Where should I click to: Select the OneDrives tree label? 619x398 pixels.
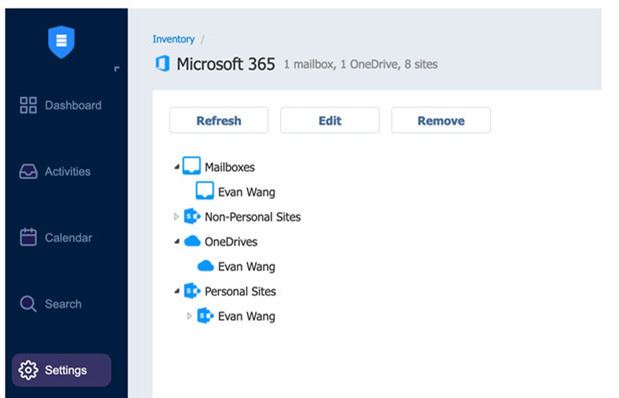(x=231, y=242)
